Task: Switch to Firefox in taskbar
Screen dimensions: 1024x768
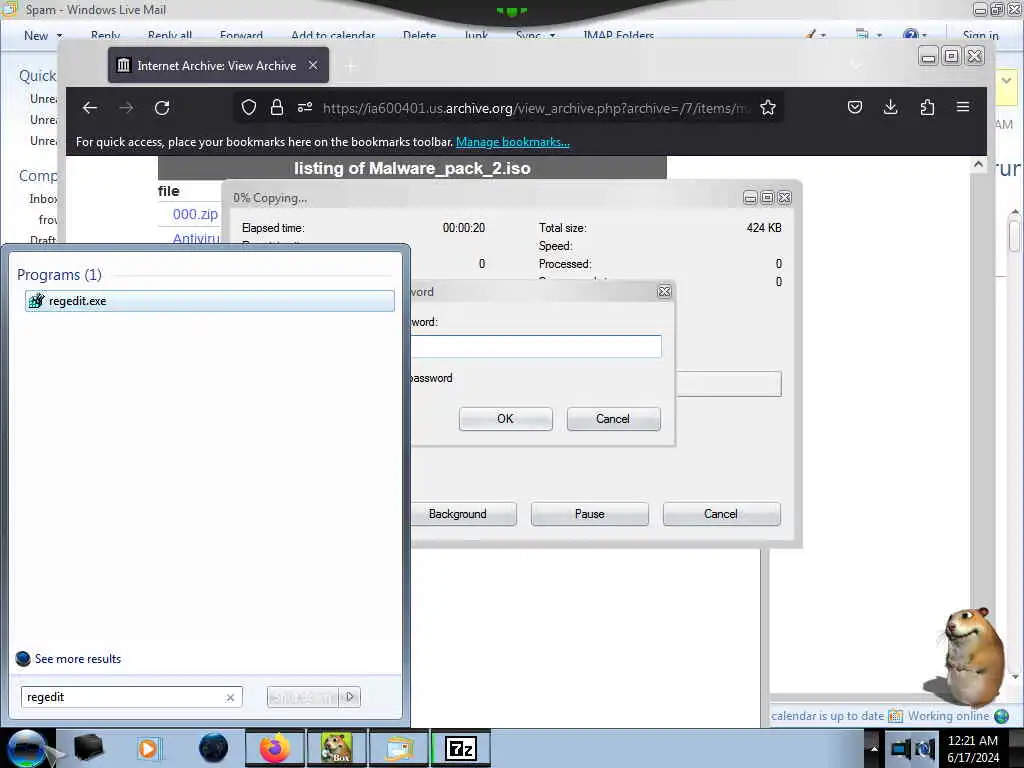Action: click(275, 748)
